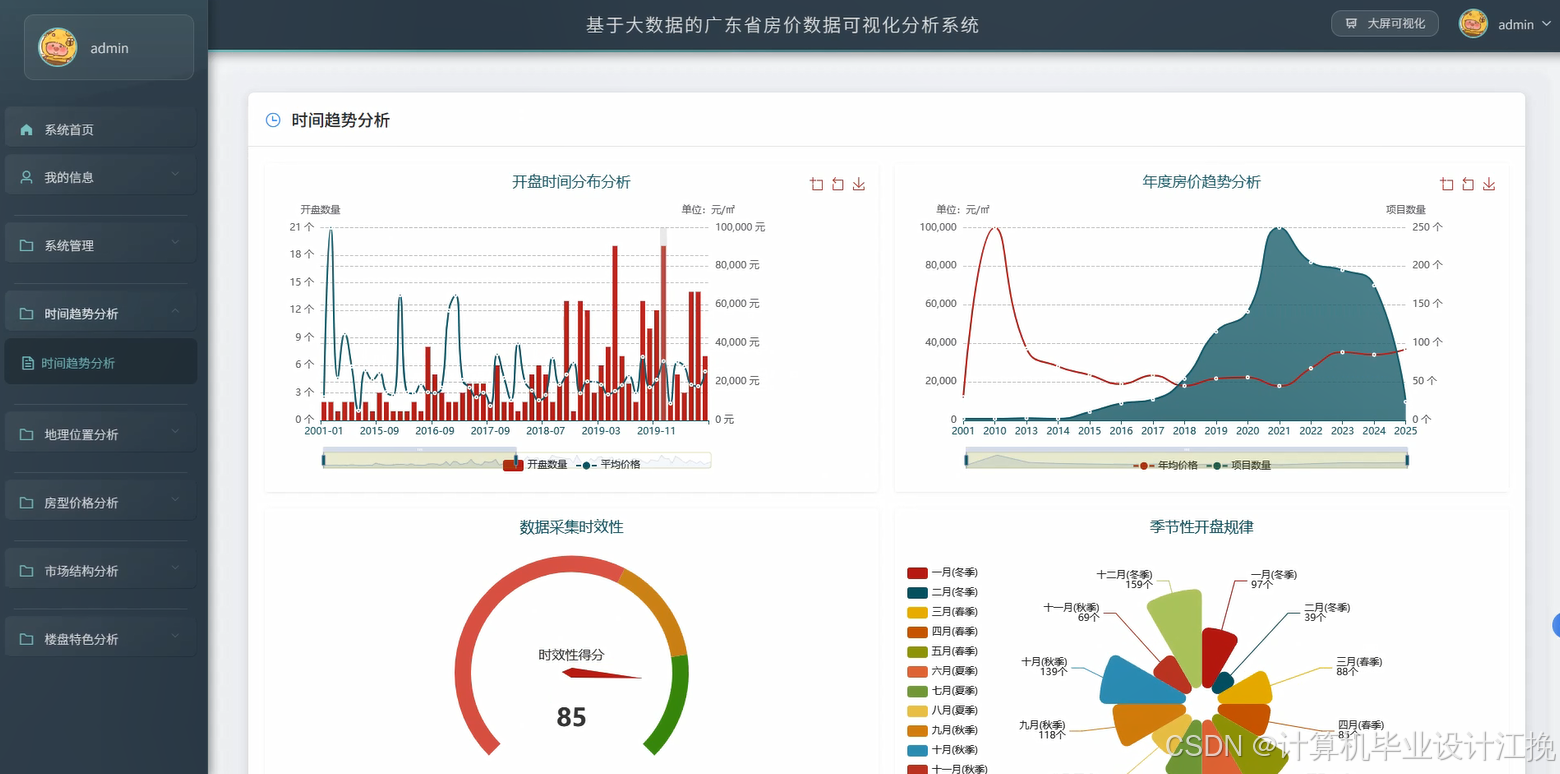Toggle 年均价格 legend series

(1165, 466)
